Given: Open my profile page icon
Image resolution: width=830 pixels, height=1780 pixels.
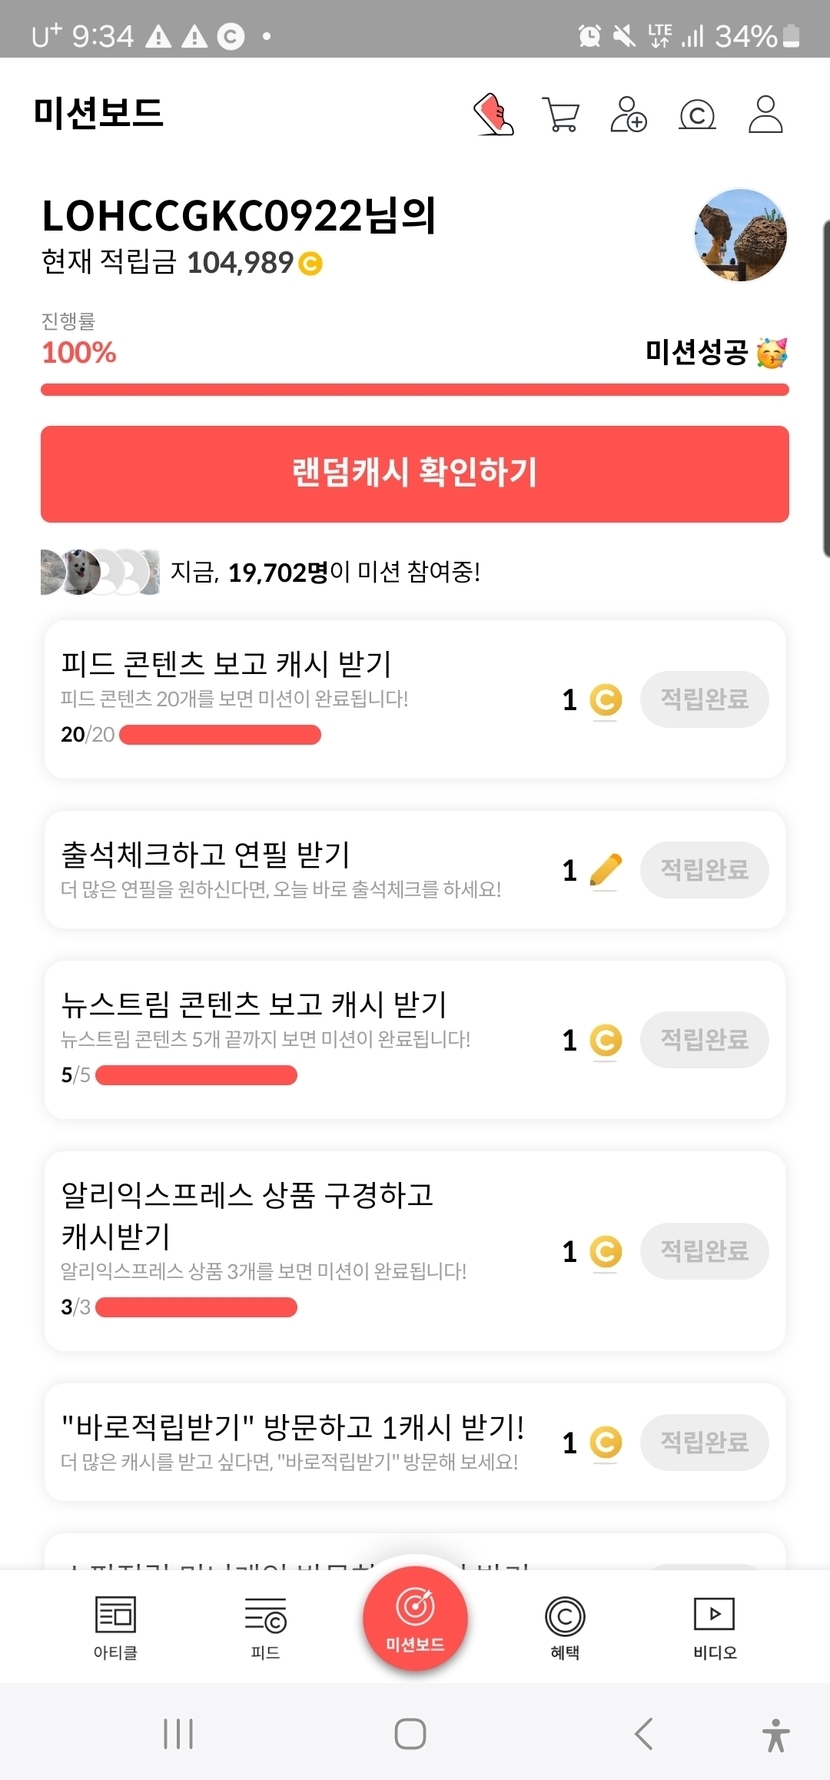Looking at the screenshot, I should (766, 115).
